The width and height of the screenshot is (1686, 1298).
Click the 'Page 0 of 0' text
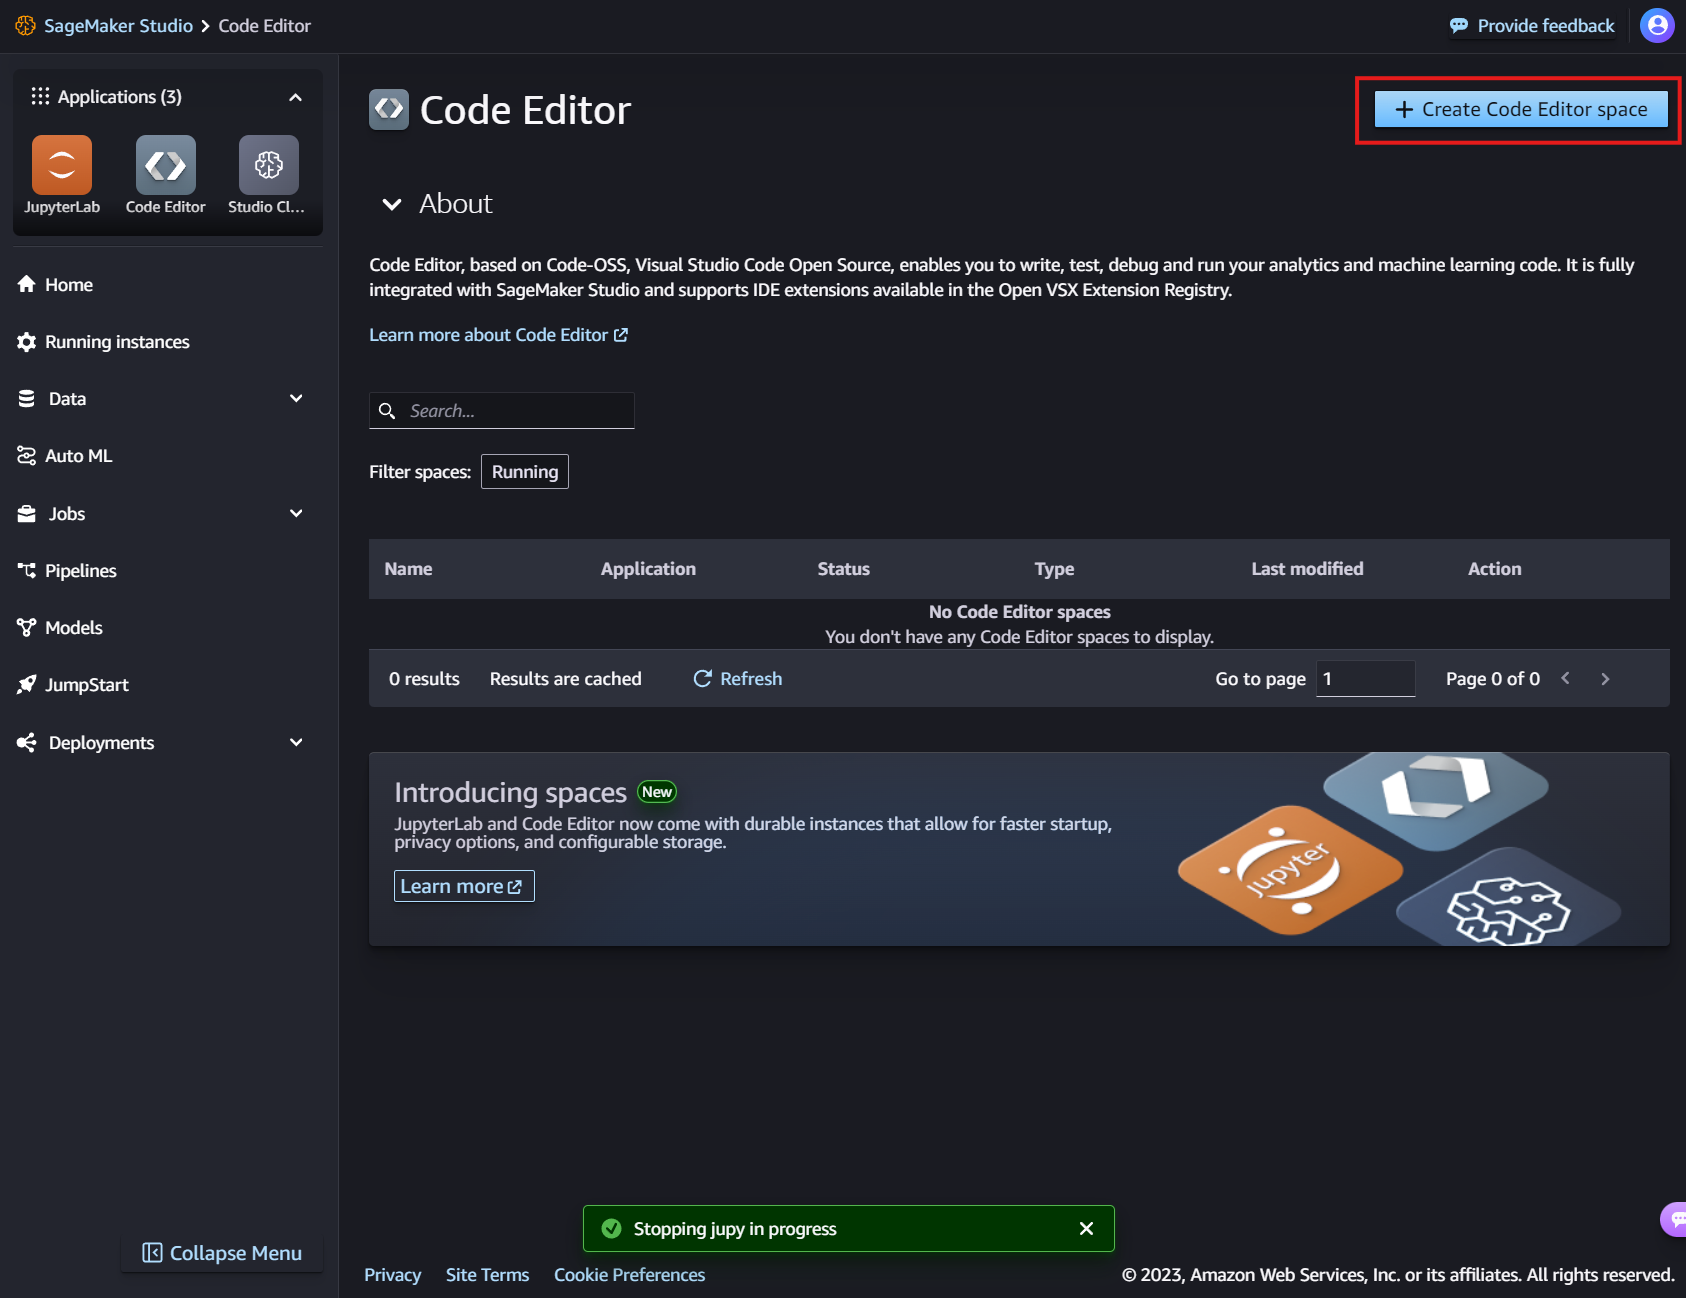coord(1493,679)
